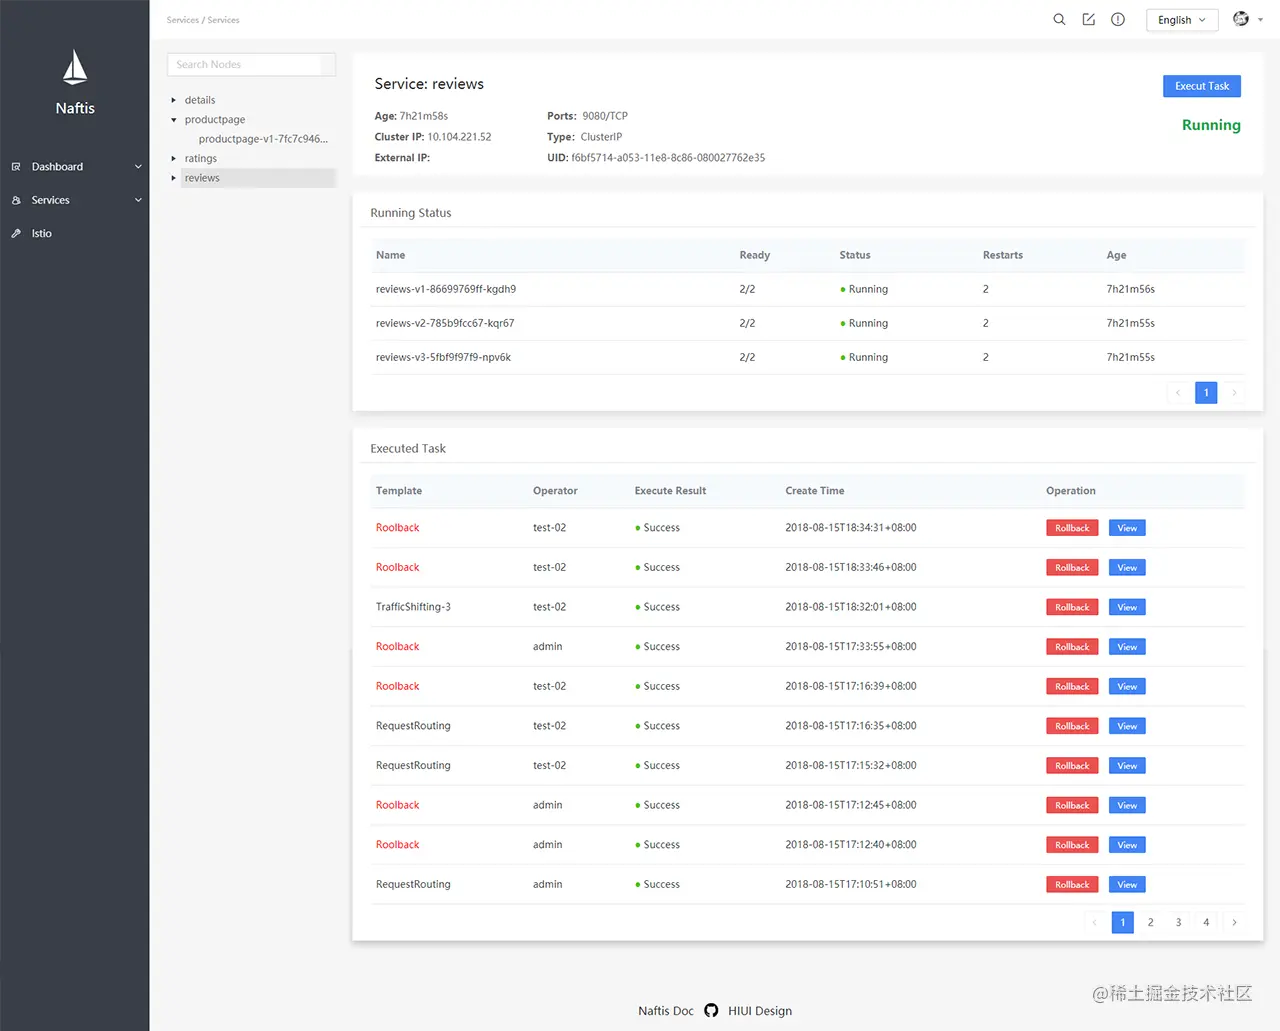Select page 1 in Running Status pagination

point(1206,393)
